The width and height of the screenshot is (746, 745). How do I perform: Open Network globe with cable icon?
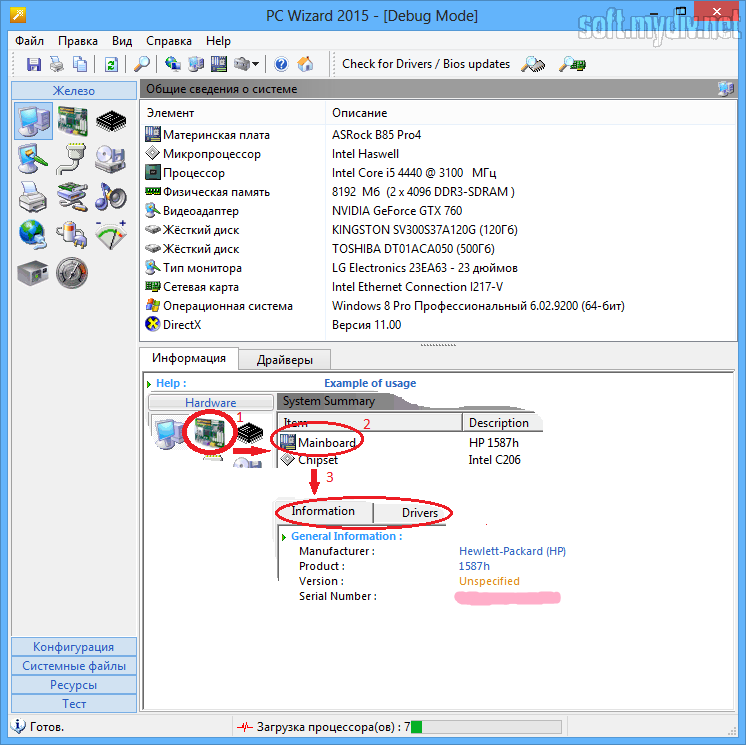pyautogui.click(x=32, y=235)
